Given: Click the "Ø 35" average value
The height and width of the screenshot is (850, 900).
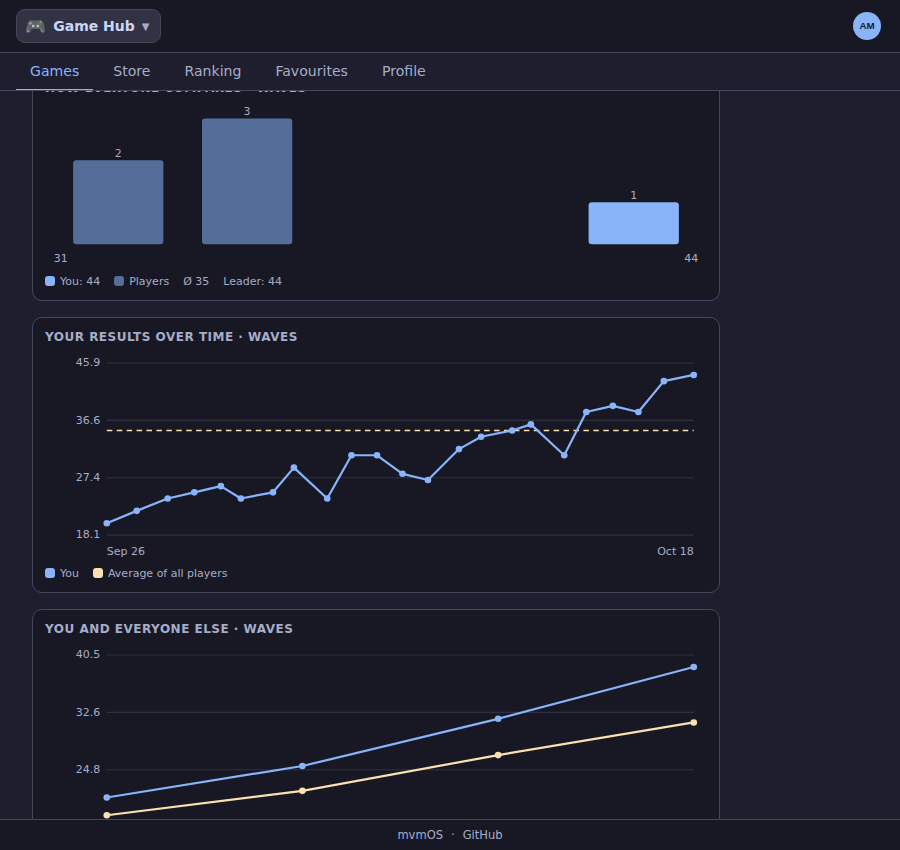Looking at the screenshot, I should [196, 281].
